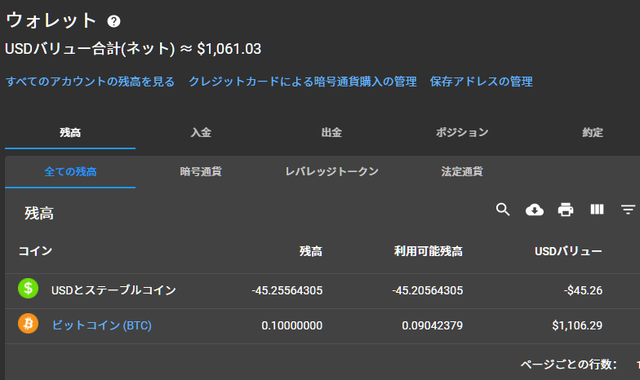Click the orange Bitcoin coin icon
Screen dimensions: 640x380
pos(28,324)
